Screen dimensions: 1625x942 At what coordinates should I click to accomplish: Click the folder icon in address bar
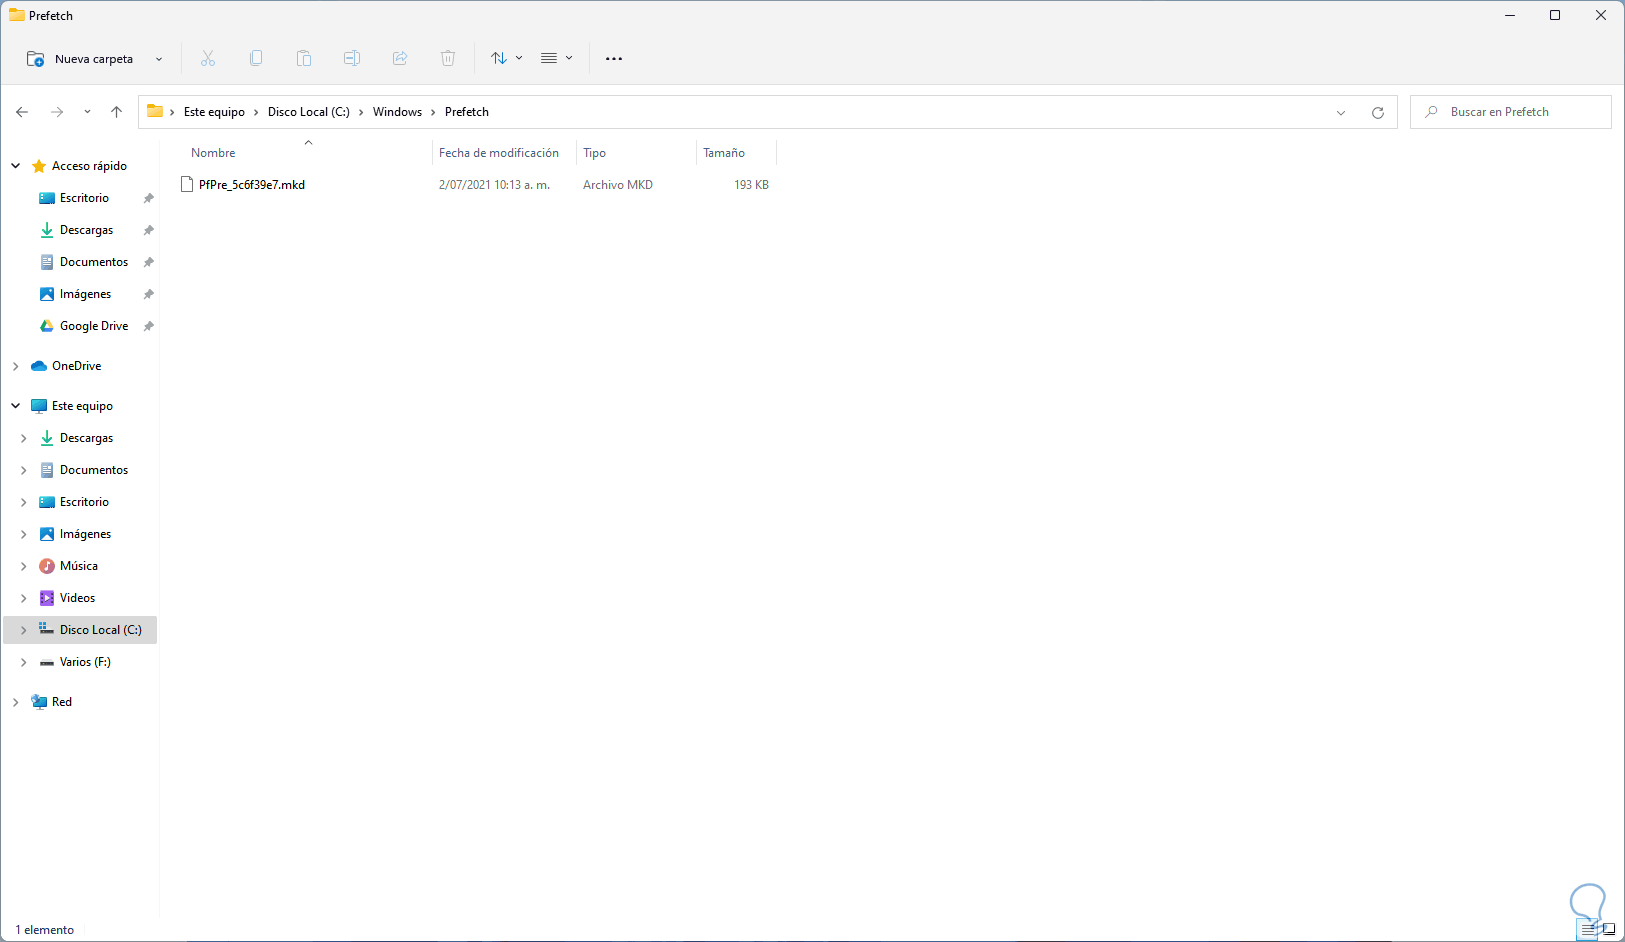(x=155, y=112)
